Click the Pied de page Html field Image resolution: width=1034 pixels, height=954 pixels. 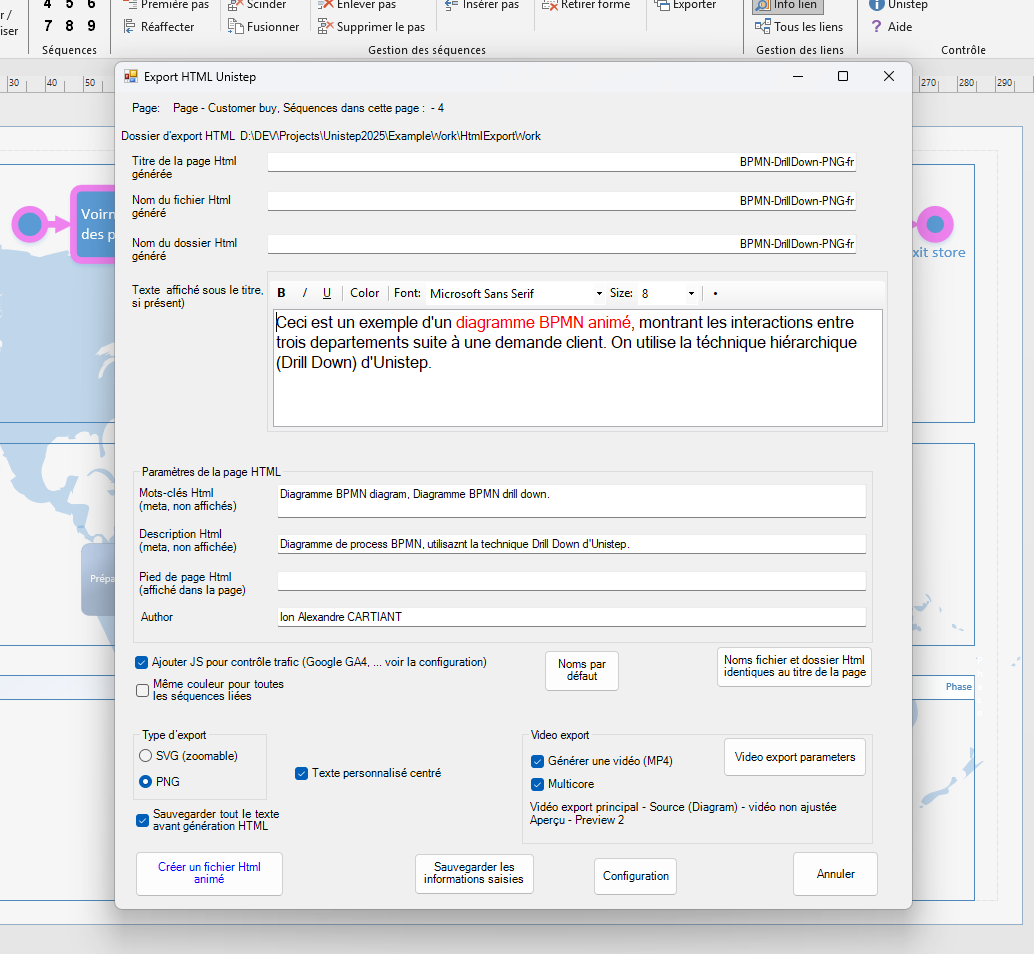[x=571, y=581]
